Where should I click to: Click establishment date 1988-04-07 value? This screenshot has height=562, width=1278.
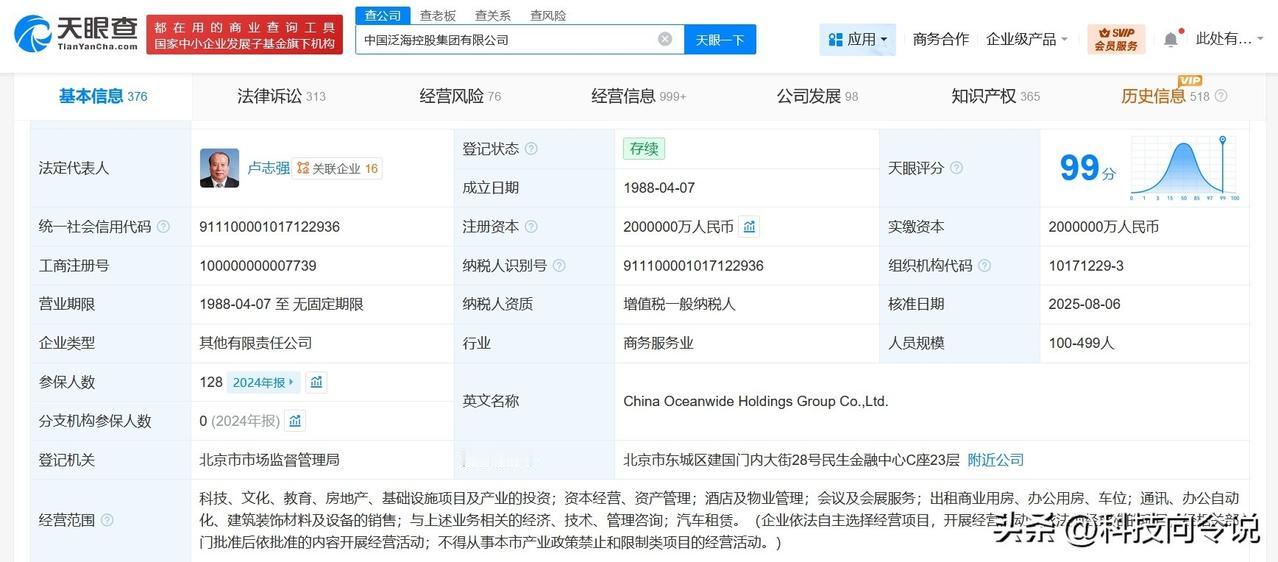(x=659, y=187)
